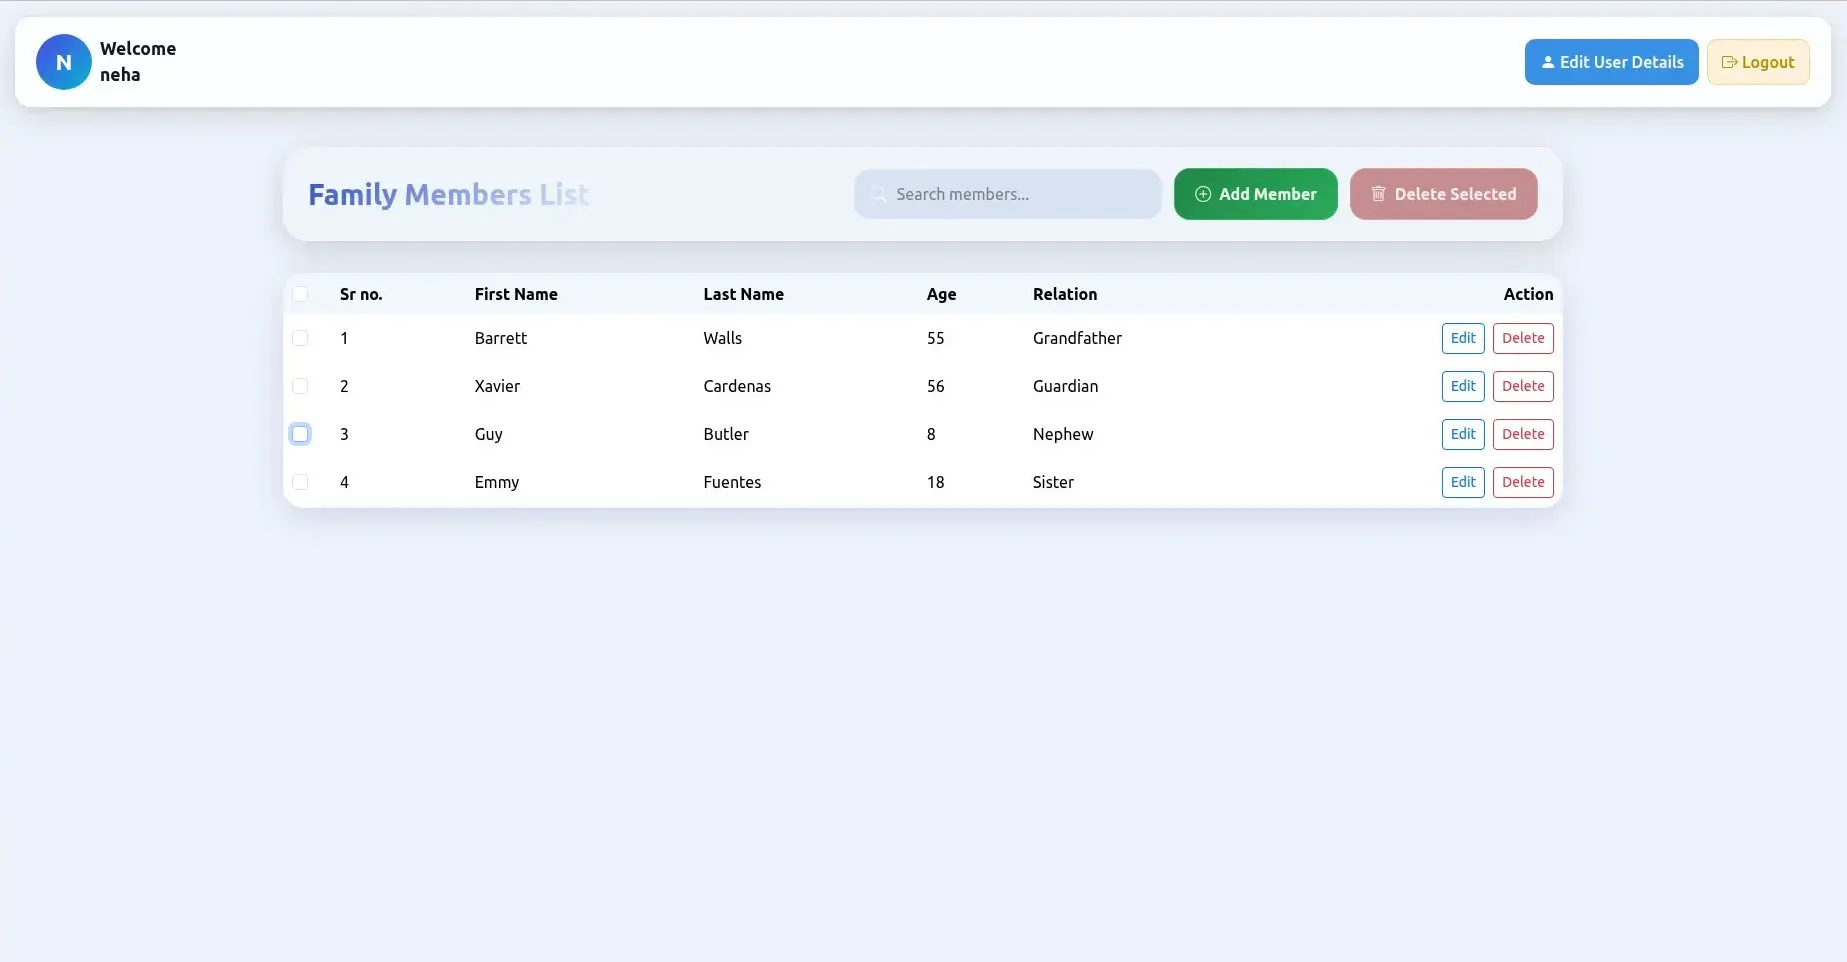This screenshot has height=962, width=1847.
Task: Click the Relation column header
Action: coord(1065,294)
